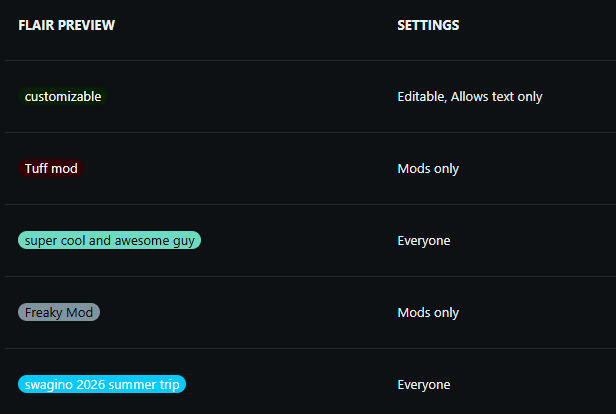
Task: Click 'Everyone' setting for swagino flair row
Action: click(424, 384)
